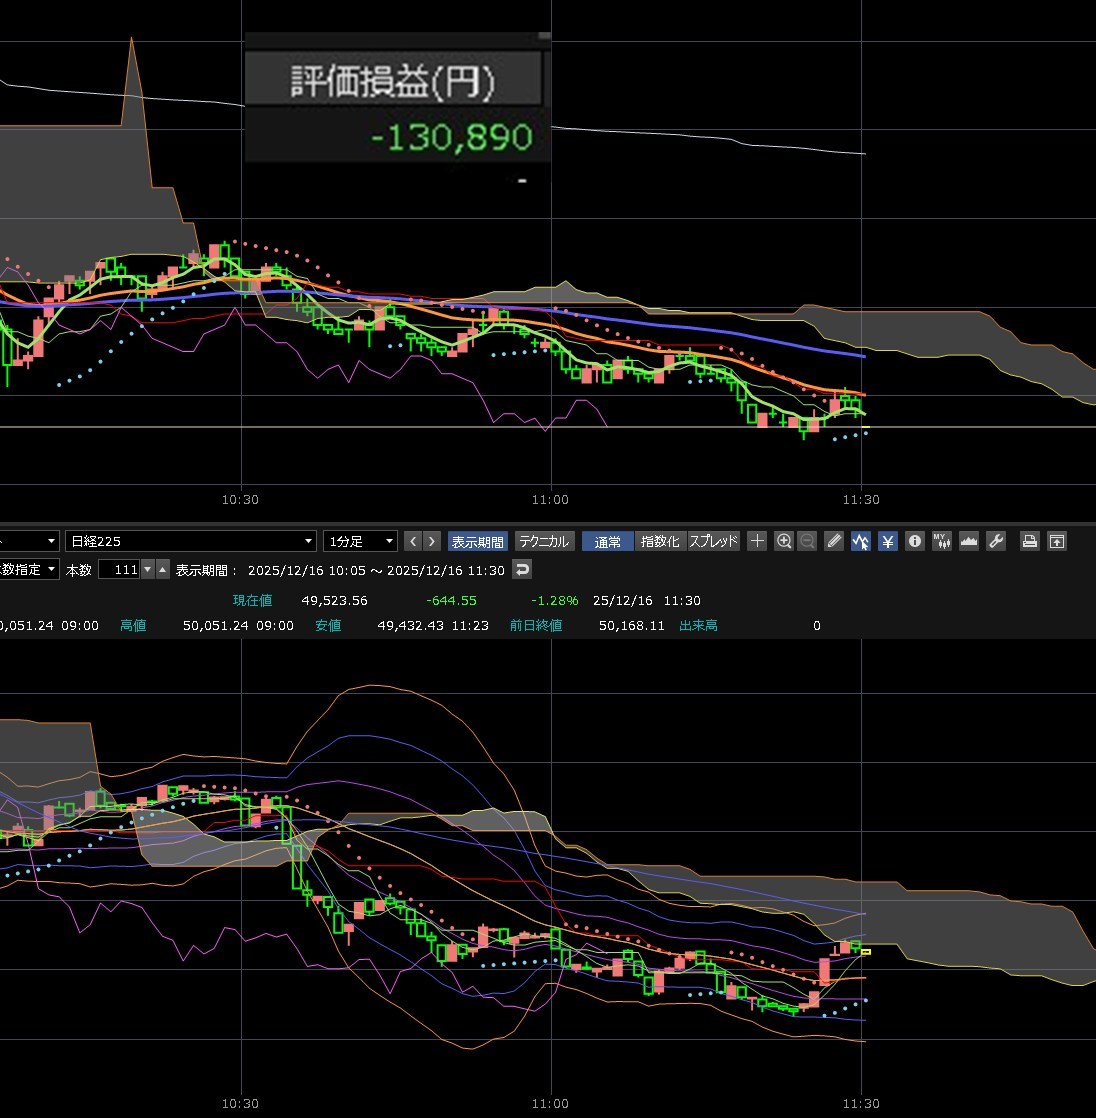
Task: Open the 日経225 symbol dropdown
Action: [190, 541]
